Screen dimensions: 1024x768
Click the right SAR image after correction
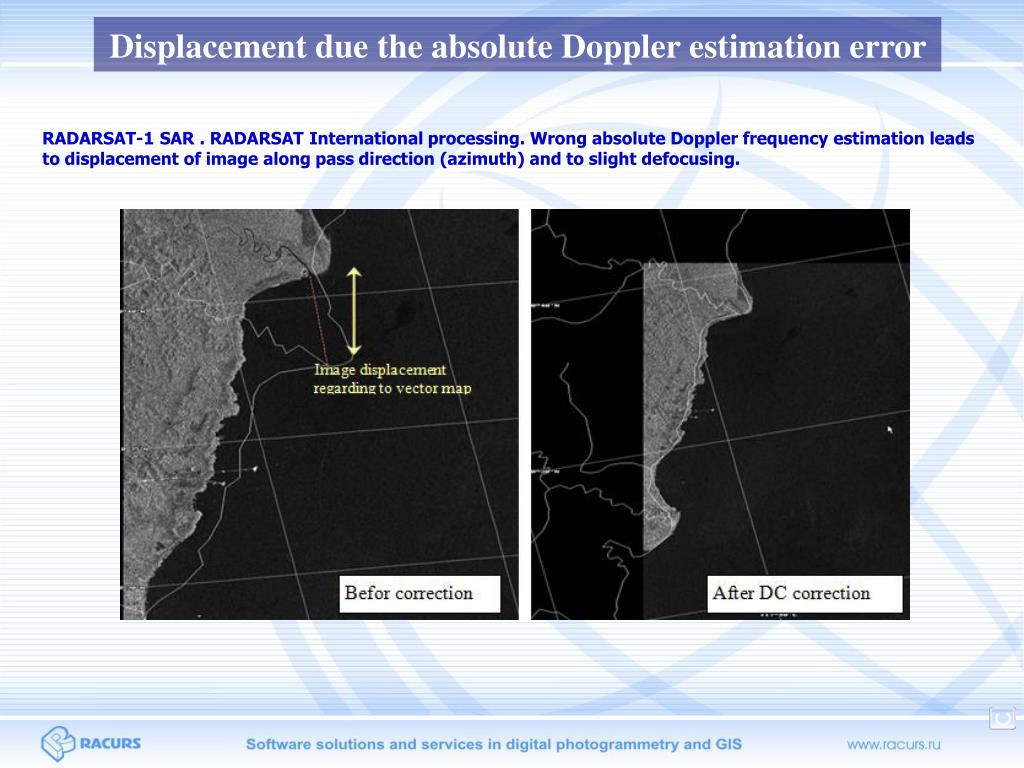(720, 414)
